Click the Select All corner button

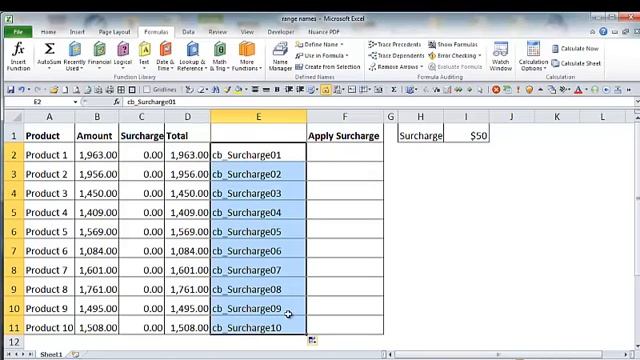[x=15, y=117]
